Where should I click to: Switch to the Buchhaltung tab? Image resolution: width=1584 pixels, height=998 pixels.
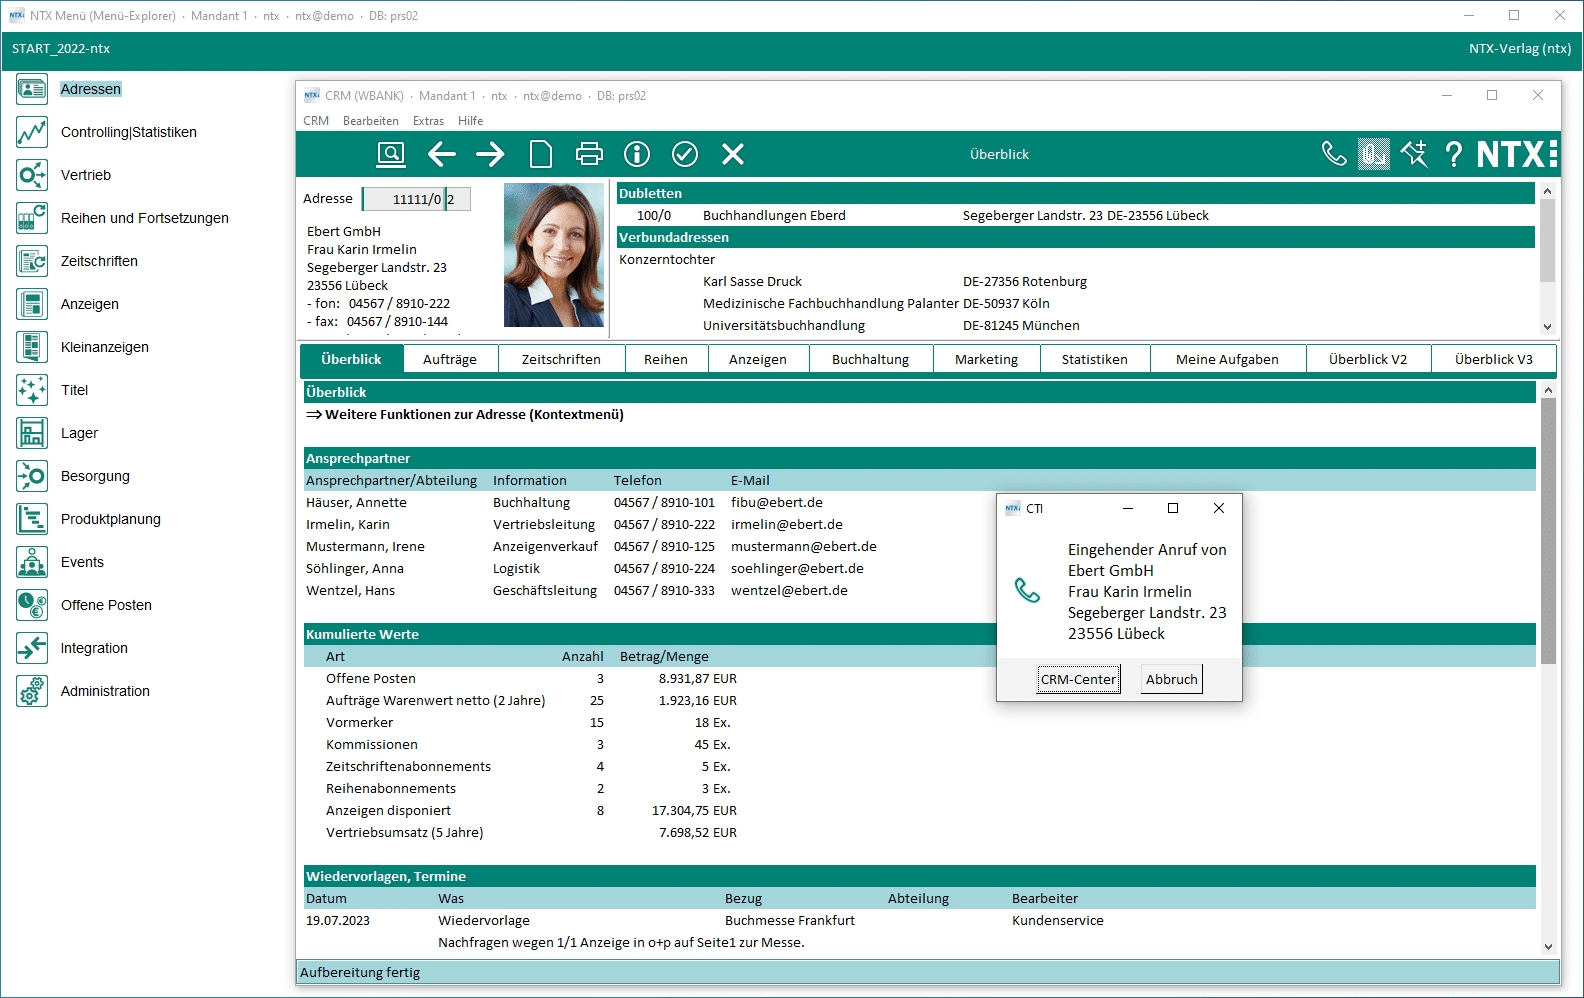tap(871, 359)
